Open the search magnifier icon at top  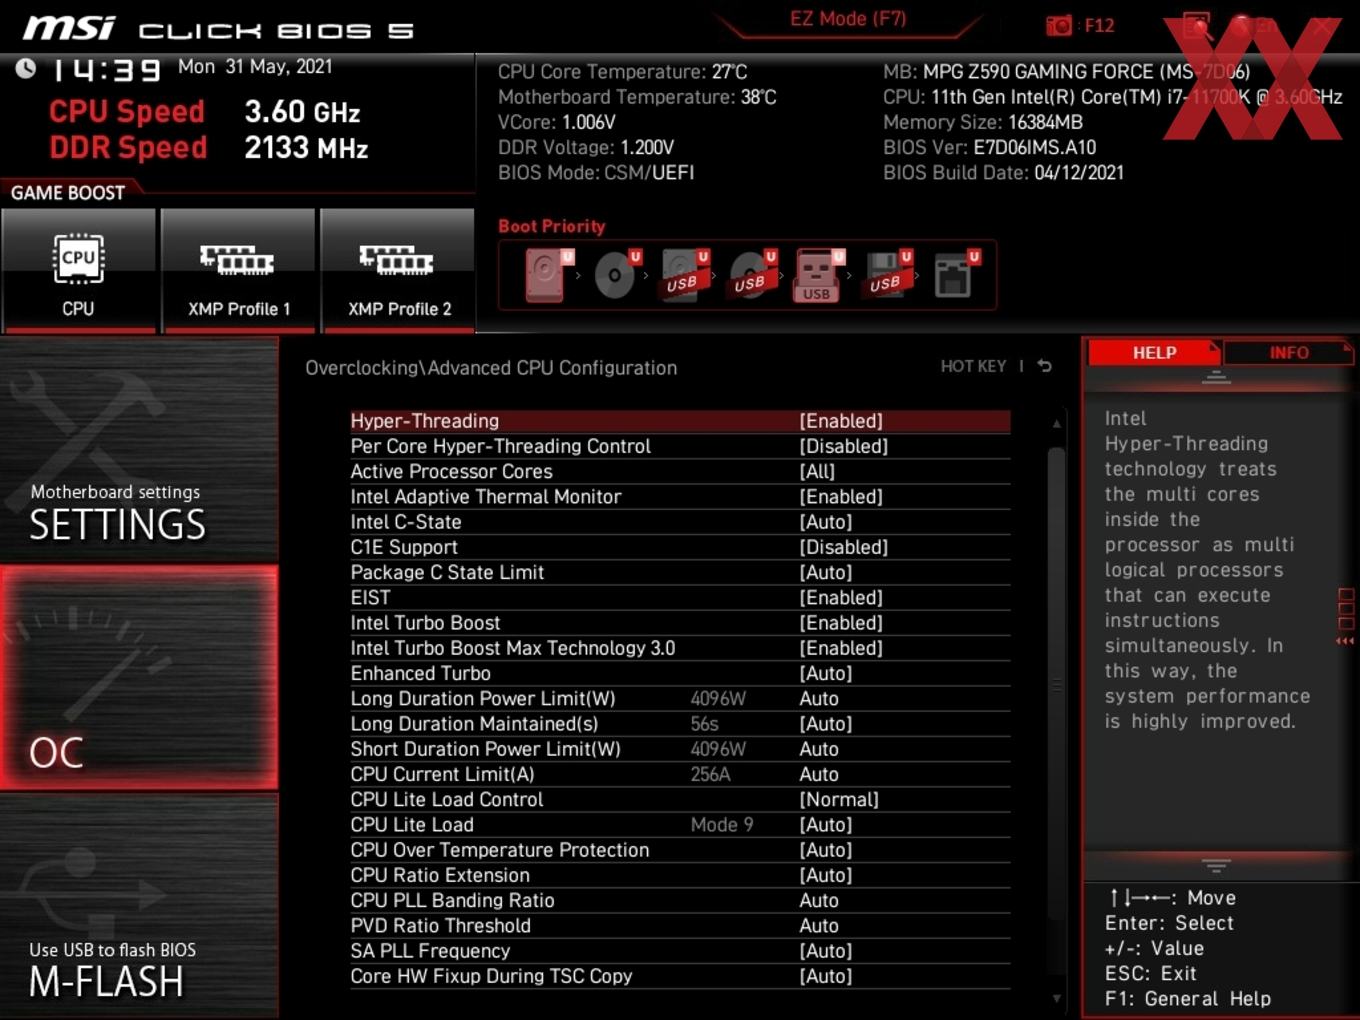click(1196, 25)
